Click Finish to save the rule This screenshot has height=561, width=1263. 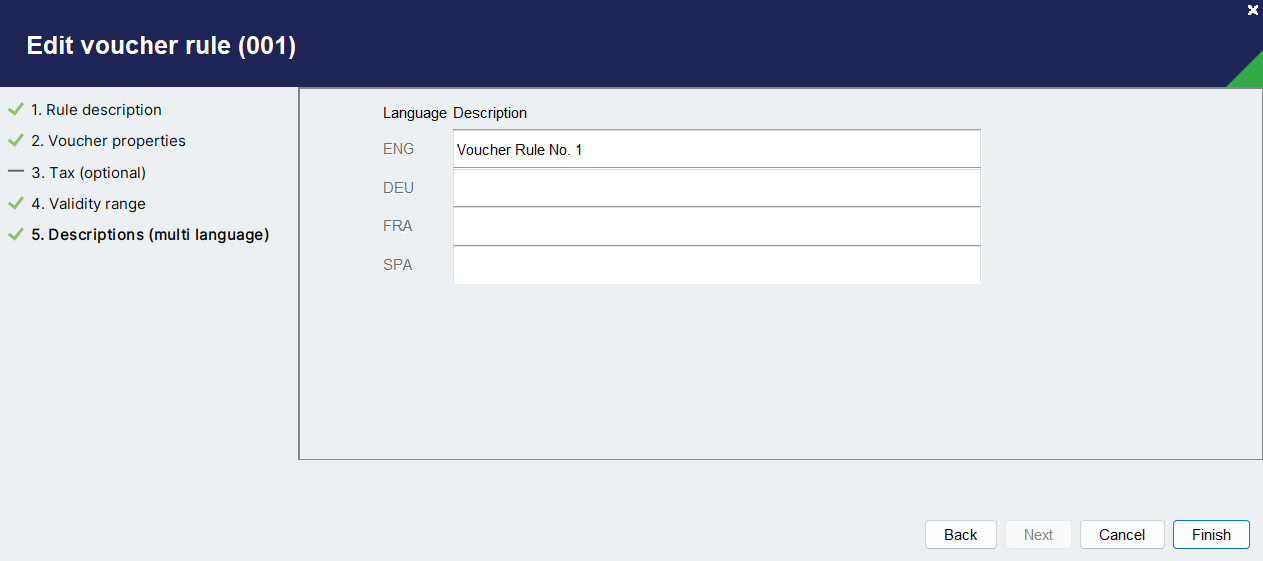point(1211,535)
